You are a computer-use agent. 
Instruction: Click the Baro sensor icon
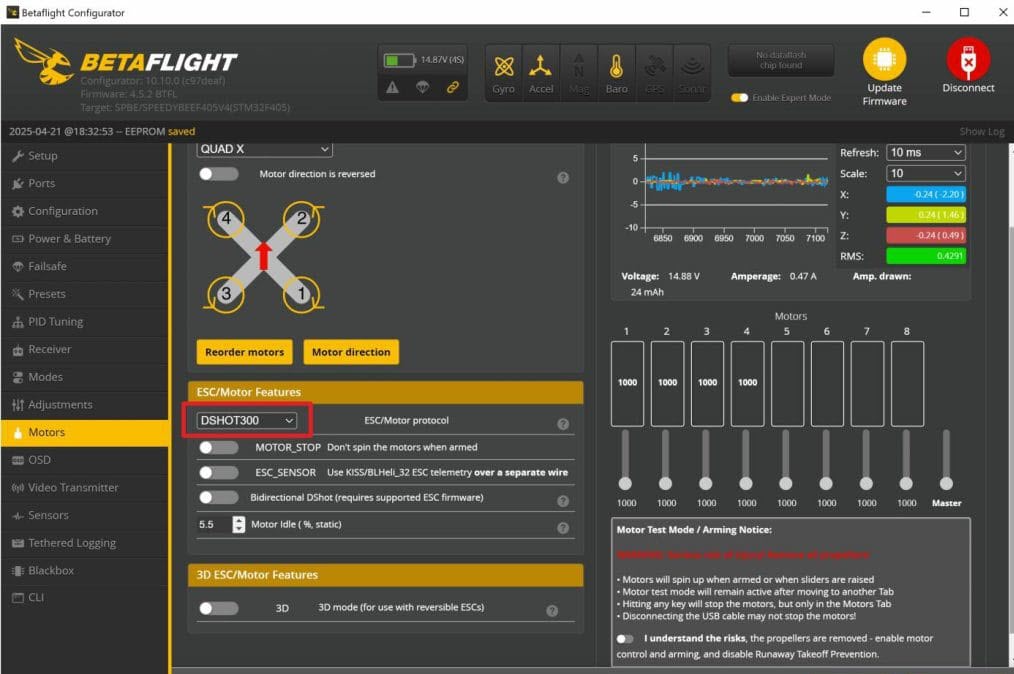coord(616,67)
